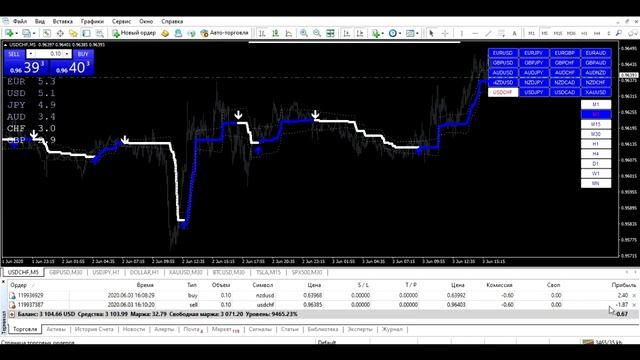Open the chat bubbles icon in toolbar
640x360 pixels.
tap(633, 33)
